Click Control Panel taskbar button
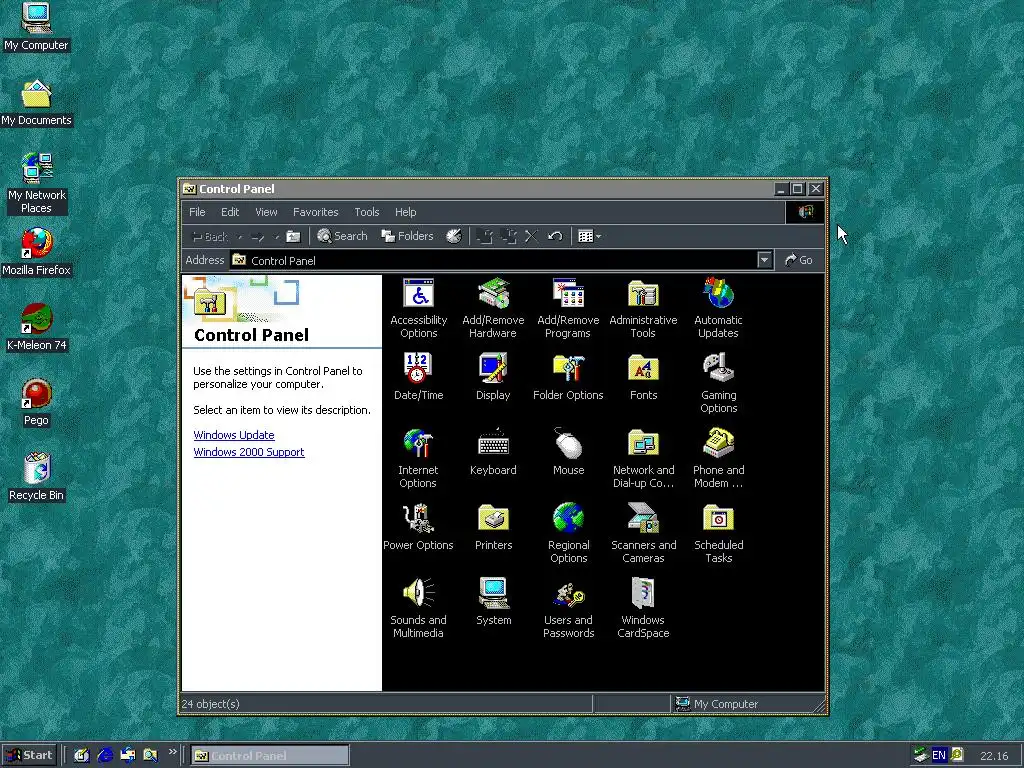 coord(270,756)
